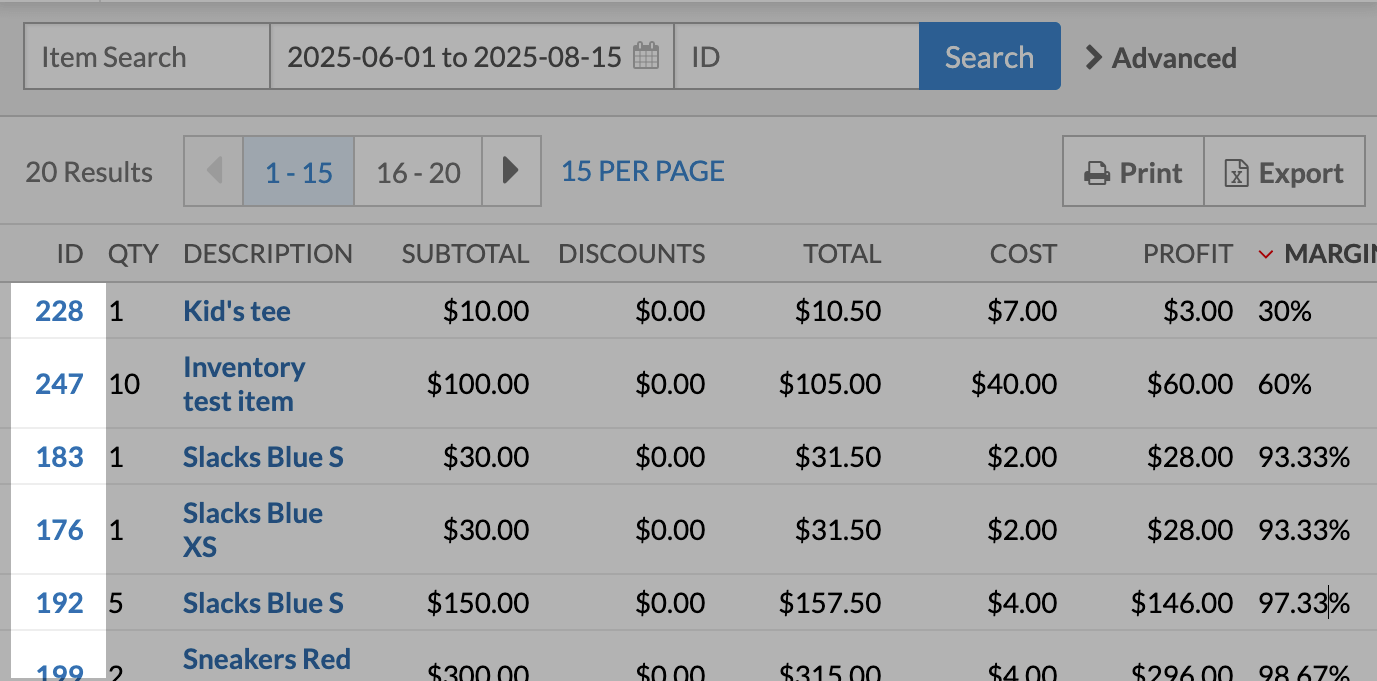The image size is (1377, 681).
Task: Open the date range 2025-06-01 to 2025-08-15 field
Action: 455,57
